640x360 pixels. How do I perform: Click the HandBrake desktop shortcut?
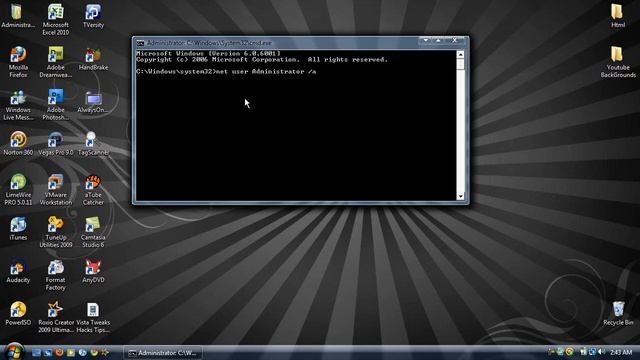click(93, 59)
